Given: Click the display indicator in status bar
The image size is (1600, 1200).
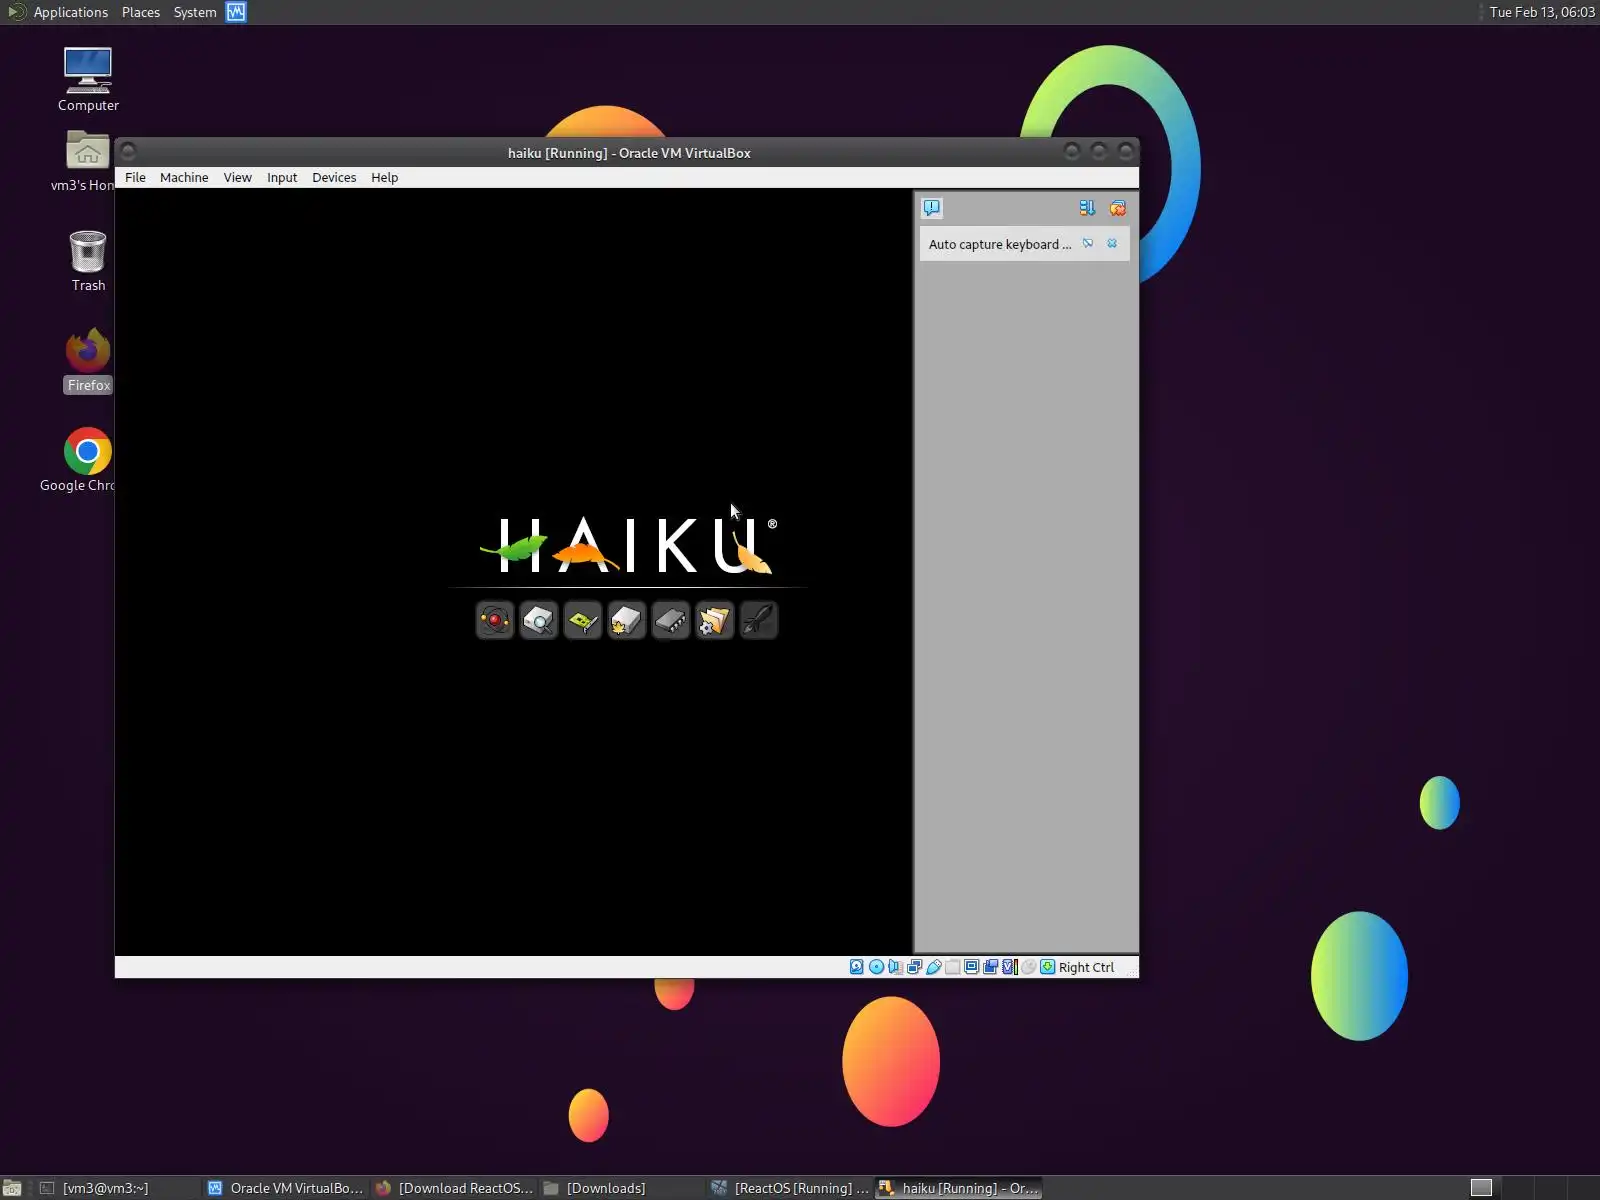Looking at the screenshot, I should click(971, 967).
